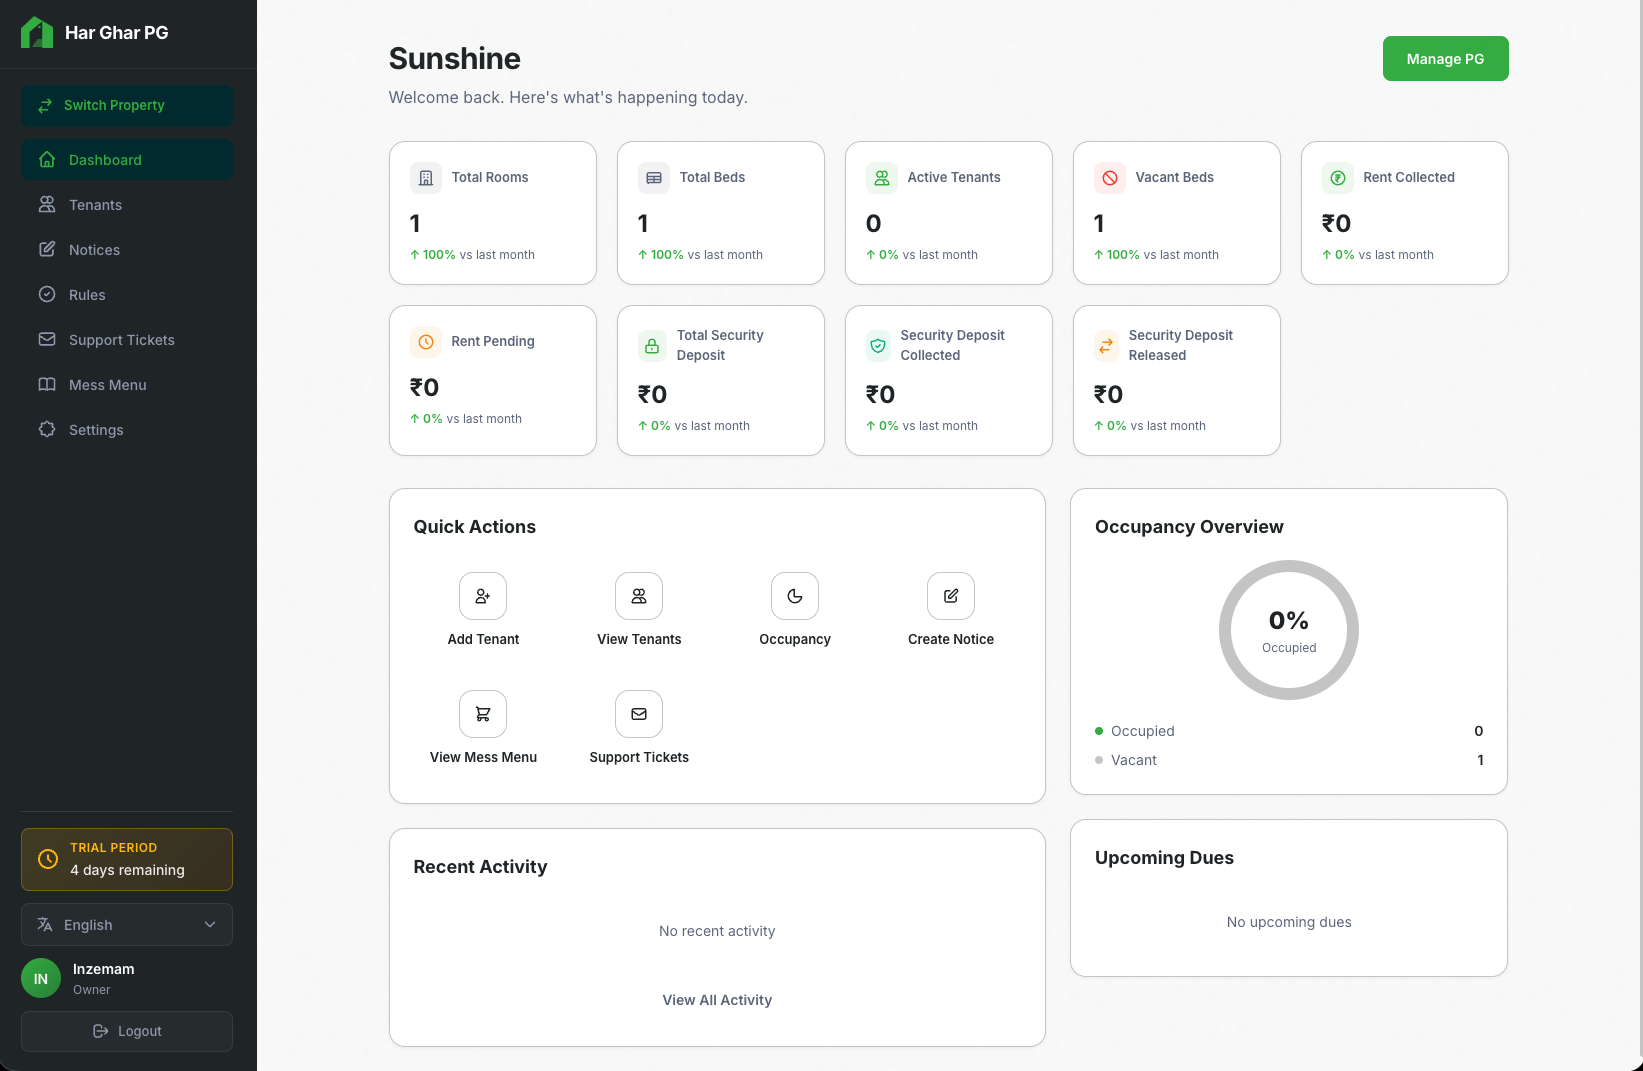This screenshot has height=1071, width=1643.
Task: Select the View Mess Menu cart icon
Action: (482, 714)
